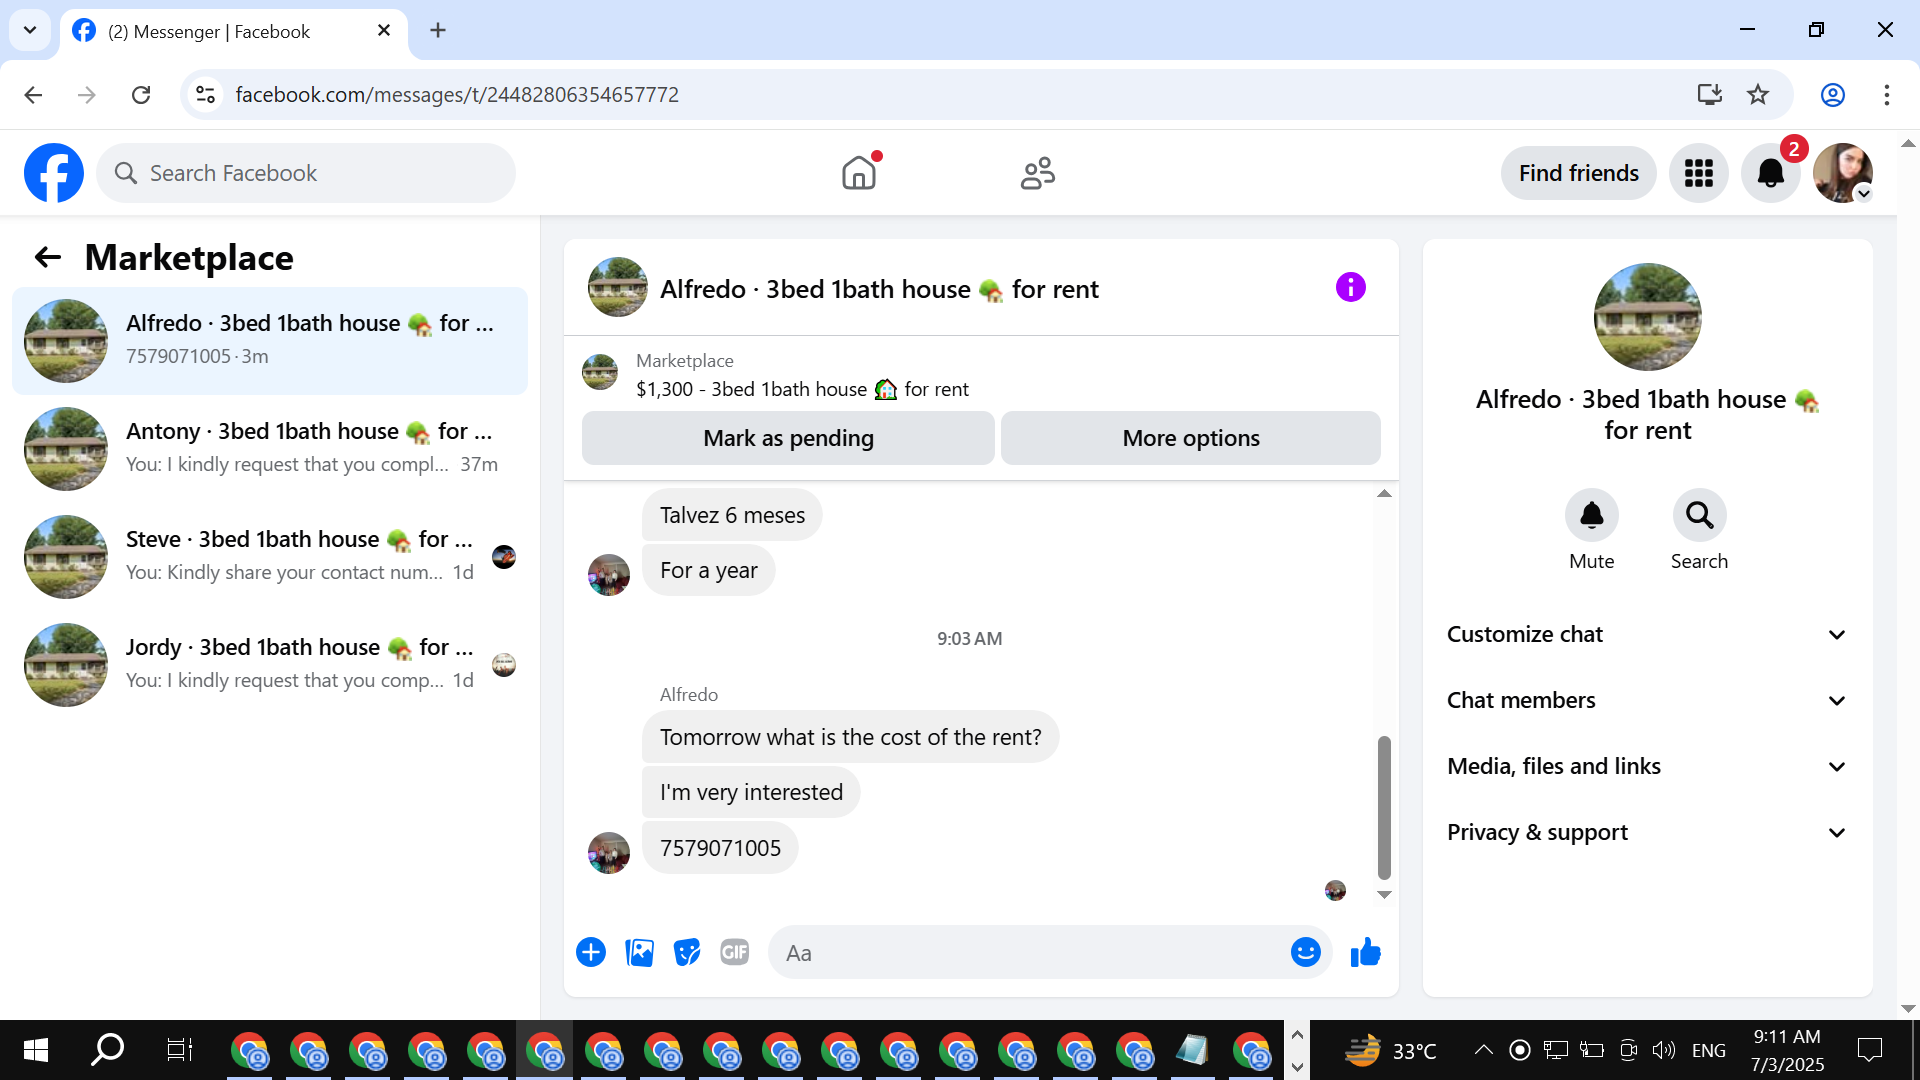Go to Facebook Home tab

click(x=858, y=173)
